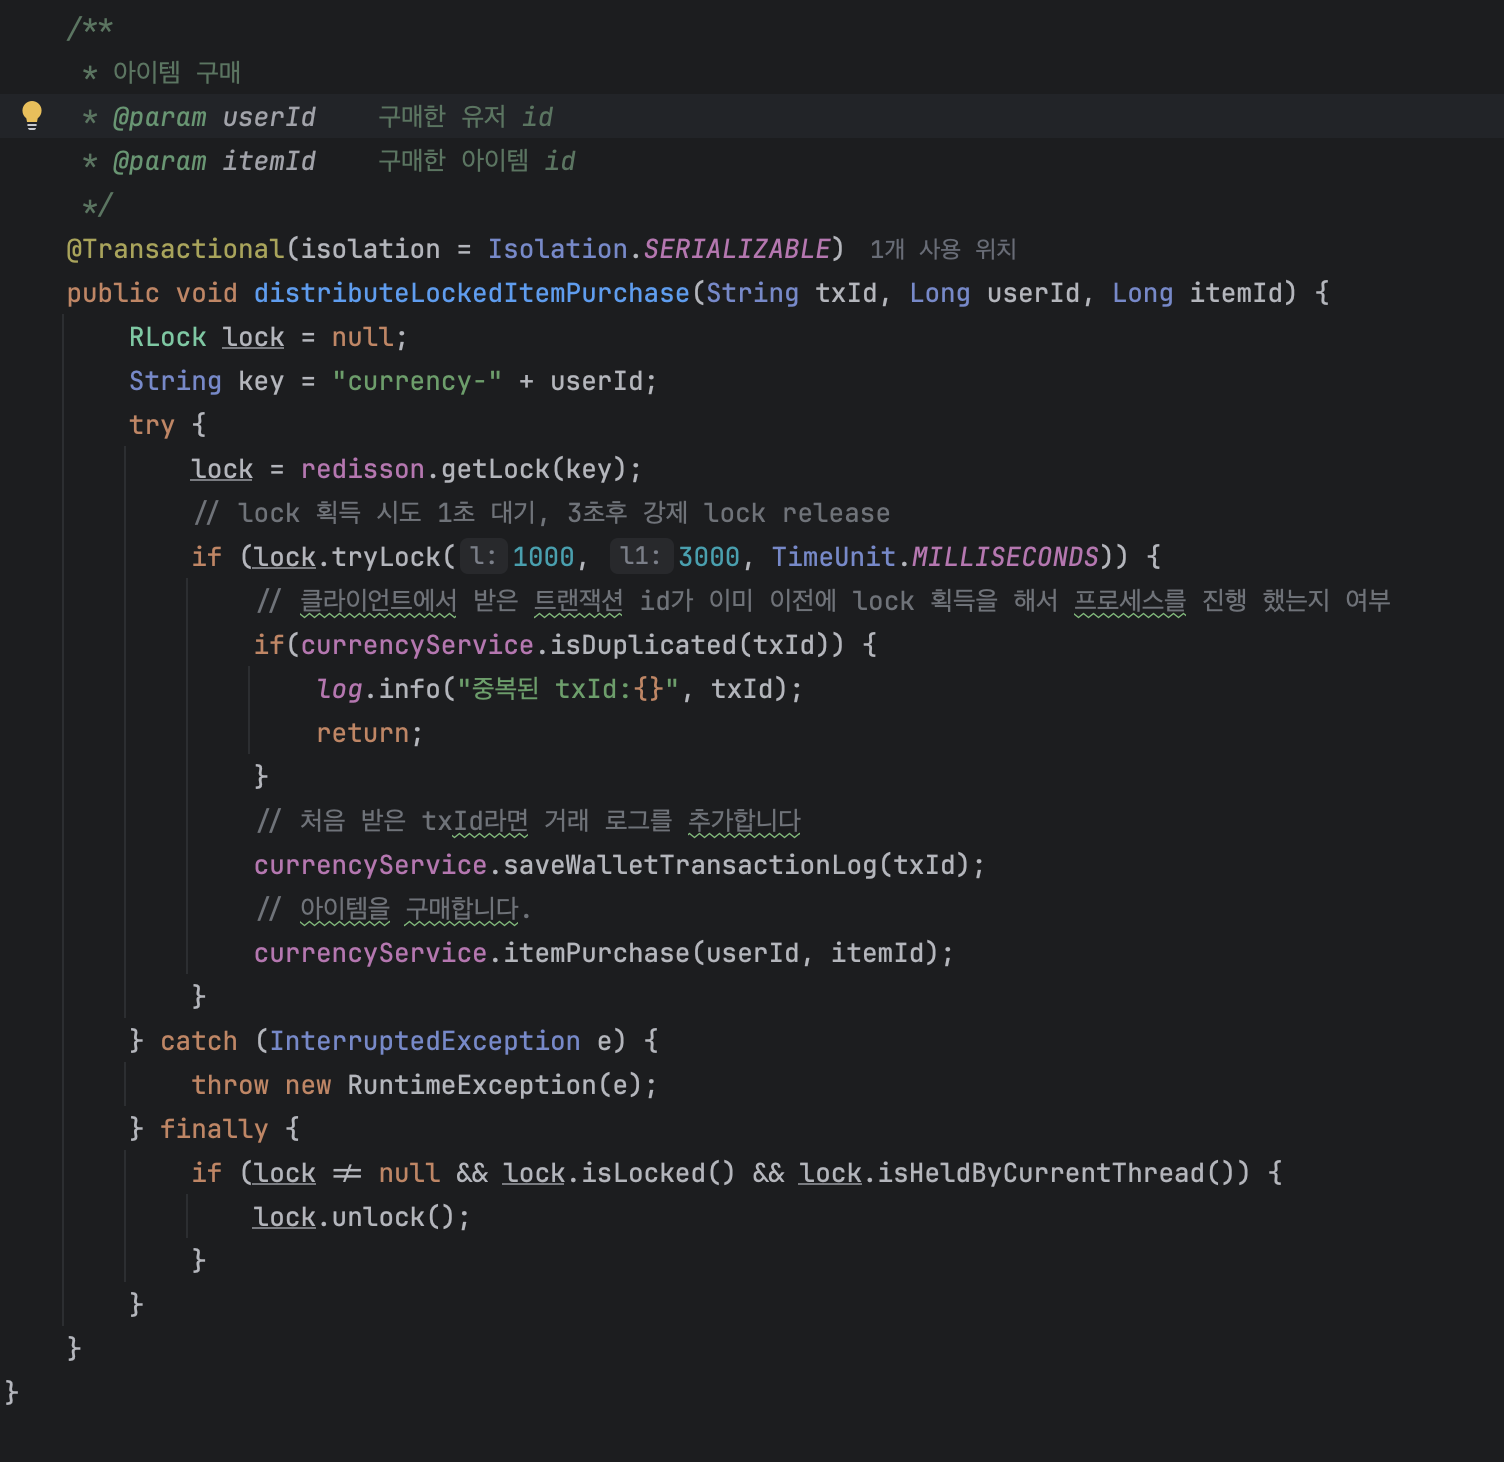Click the '1개 사용 위치' usages hint

click(942, 249)
